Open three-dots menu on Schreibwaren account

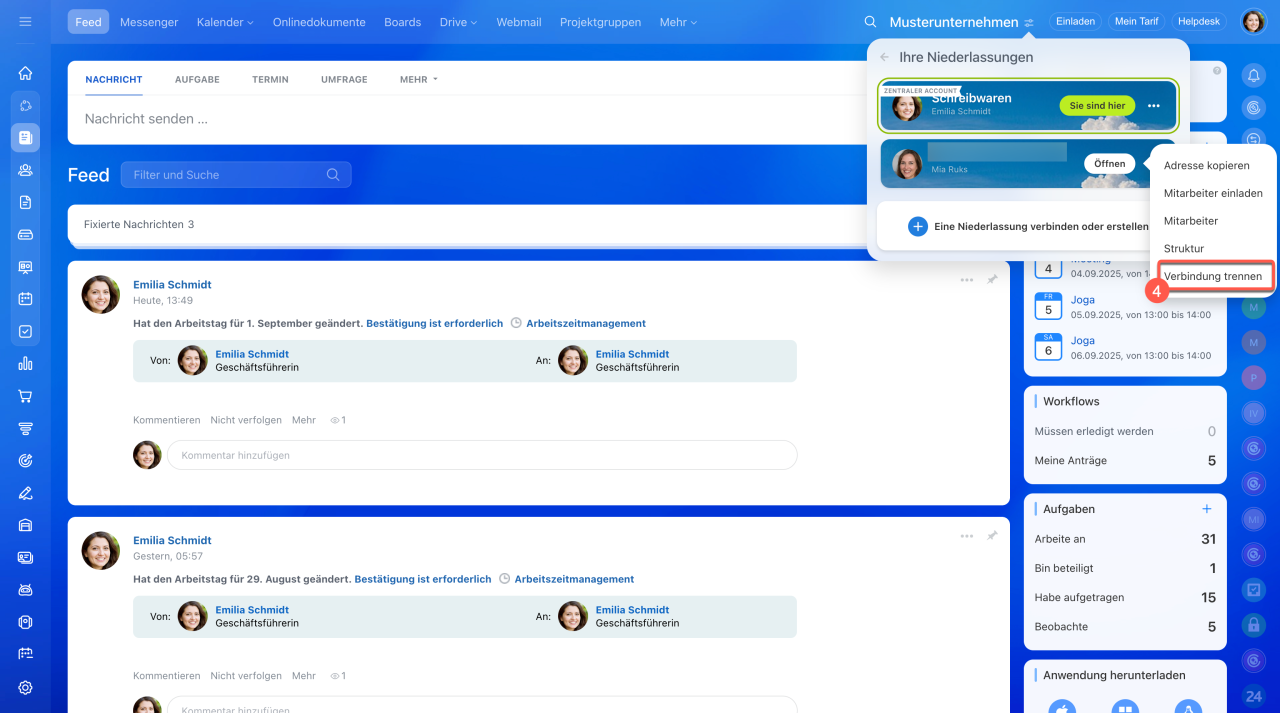click(1154, 106)
